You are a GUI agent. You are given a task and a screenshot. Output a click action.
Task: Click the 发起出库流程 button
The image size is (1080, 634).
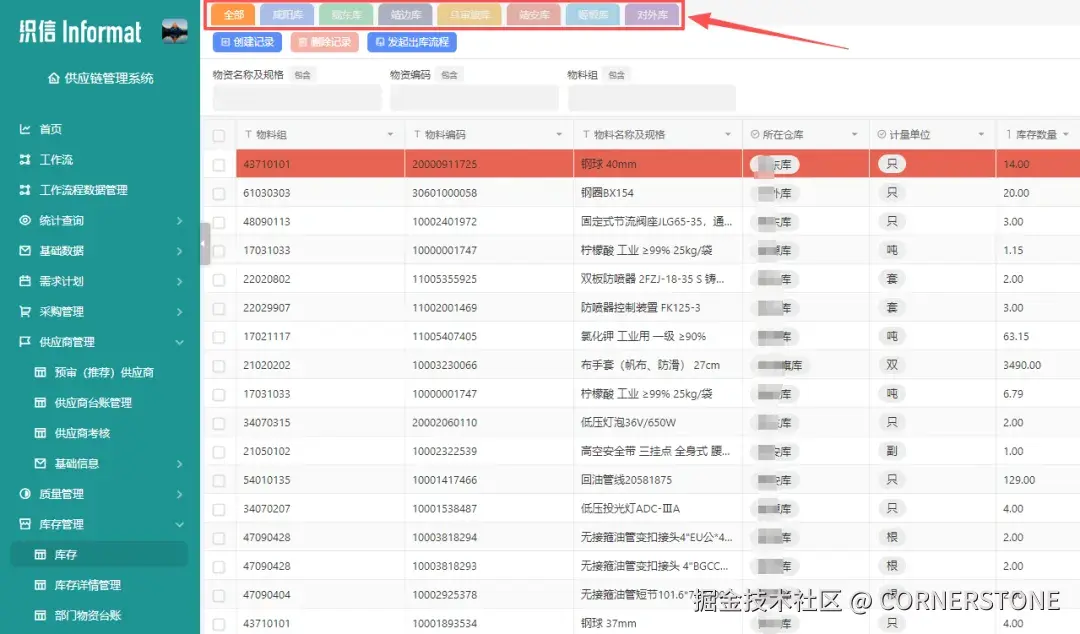click(x=412, y=42)
